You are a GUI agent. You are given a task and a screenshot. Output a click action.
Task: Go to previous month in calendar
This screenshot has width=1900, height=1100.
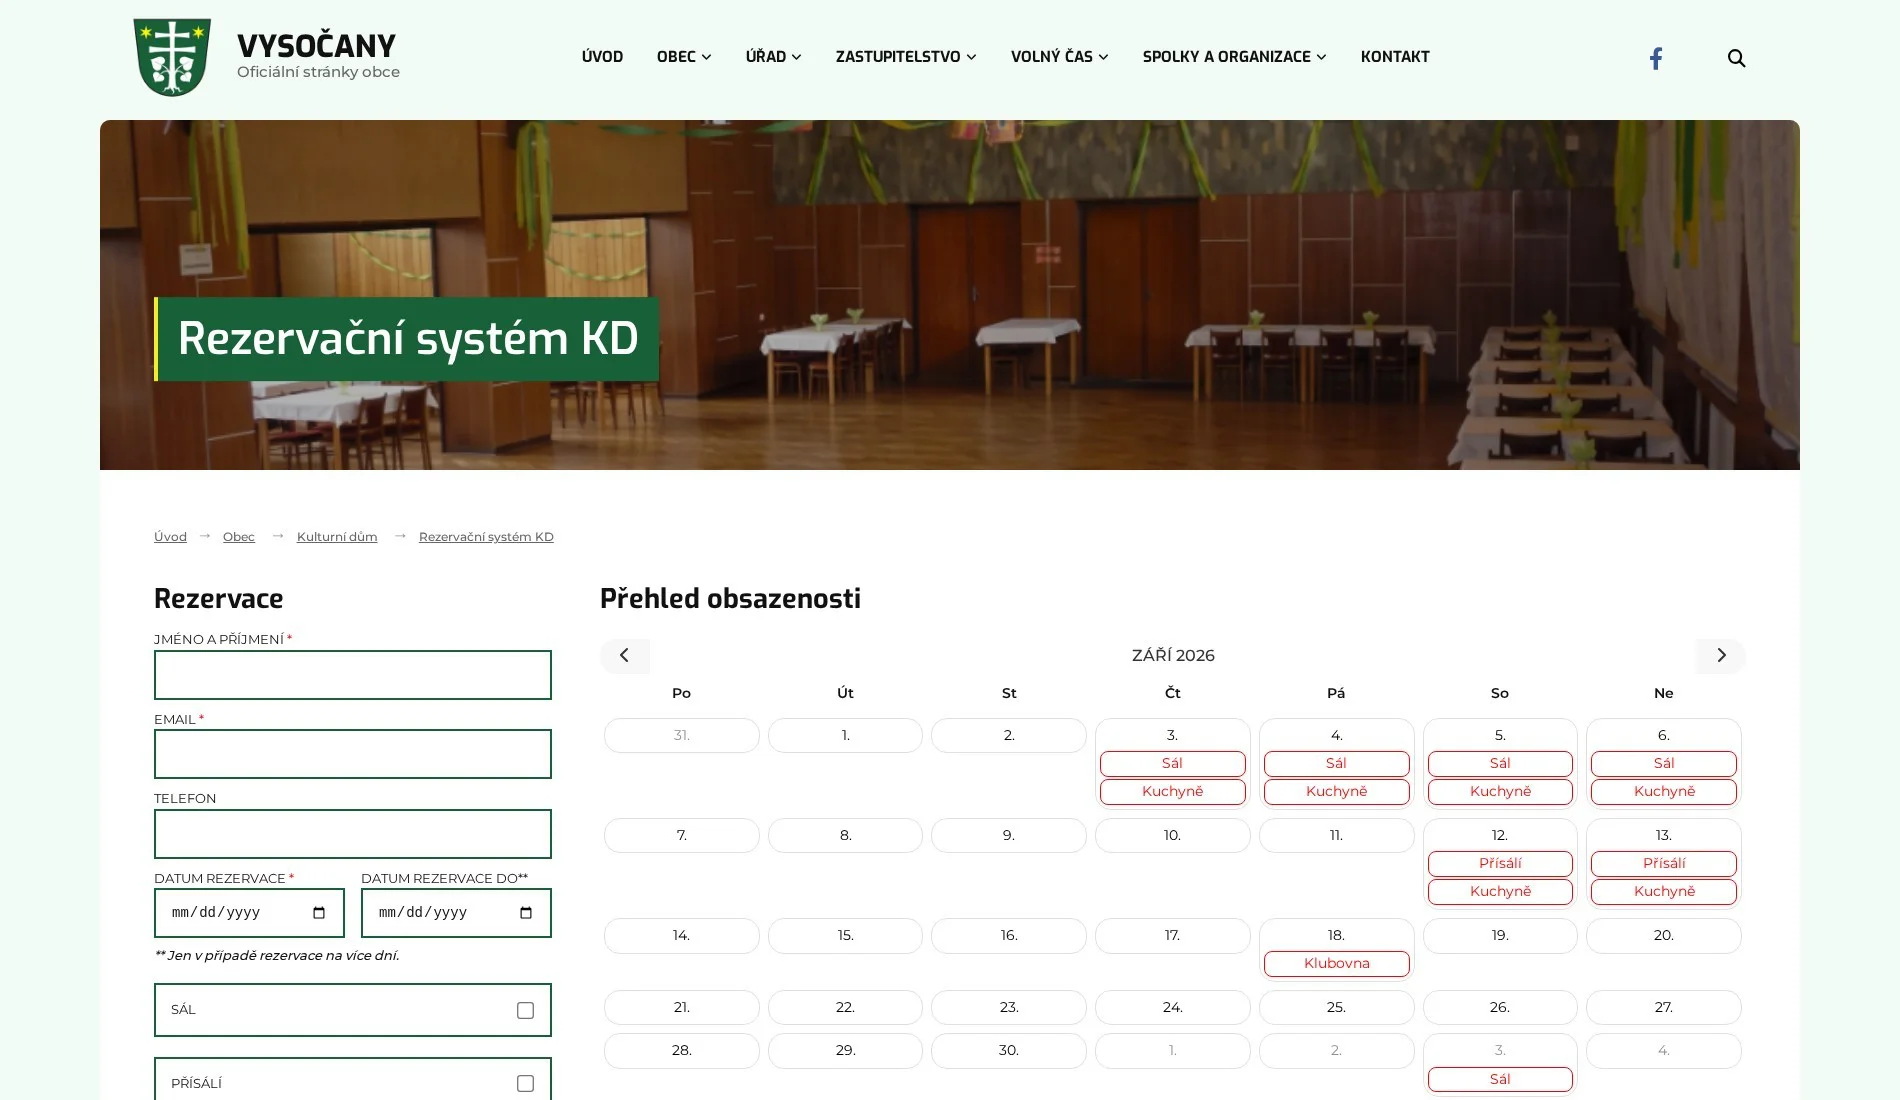point(625,655)
